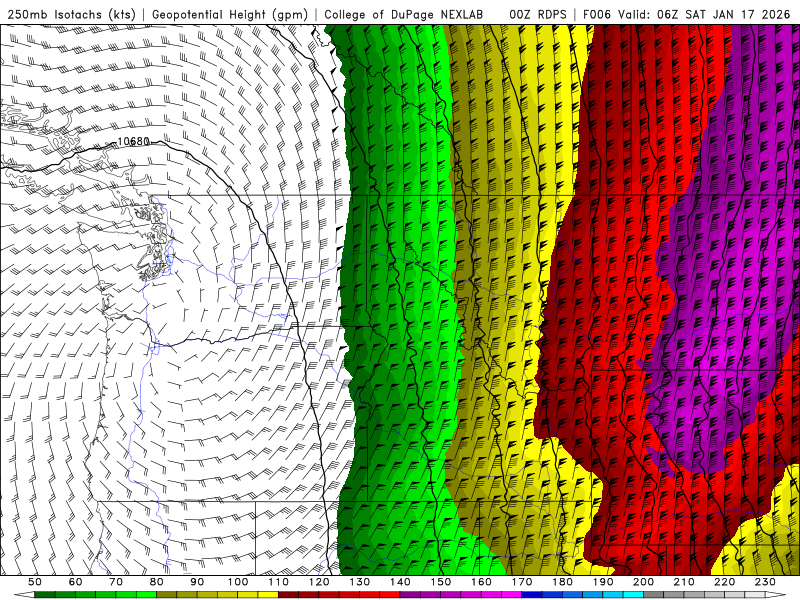
Task: Click the 'Geopotential Height (gpm)' title text
Action: click(230, 14)
